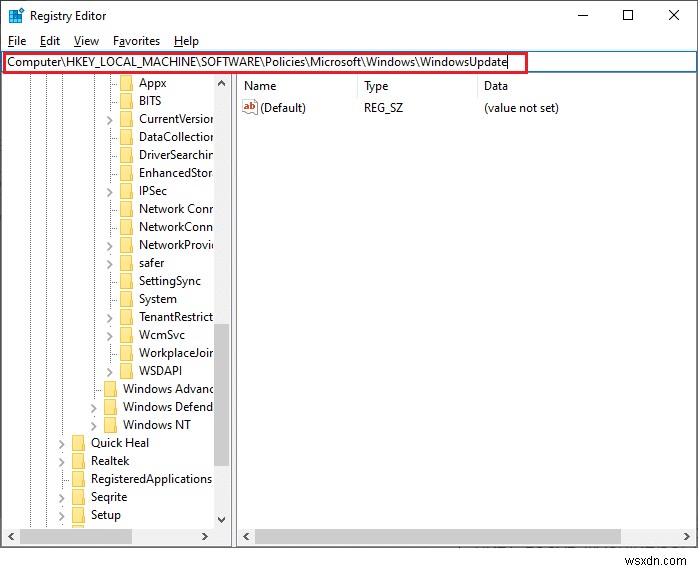
Task: Select the WcmSvc folder icon
Action: [x=126, y=335]
